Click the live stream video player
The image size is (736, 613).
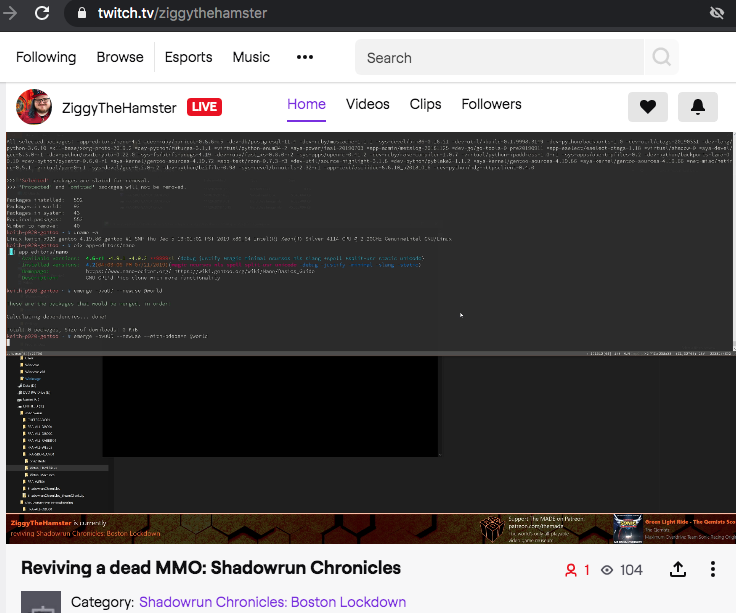[x=369, y=338]
